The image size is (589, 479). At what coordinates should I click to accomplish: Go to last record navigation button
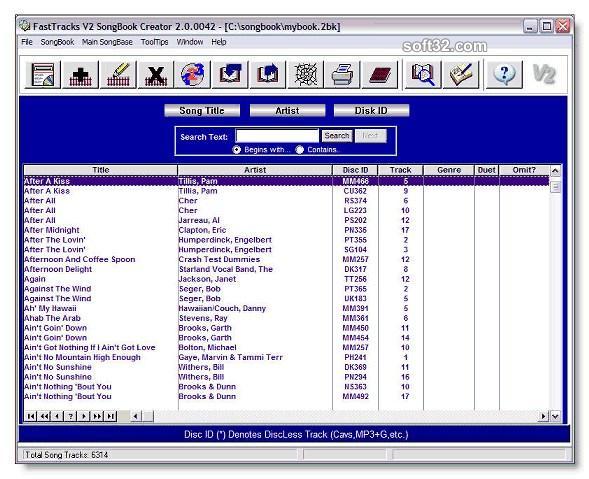pos(110,416)
